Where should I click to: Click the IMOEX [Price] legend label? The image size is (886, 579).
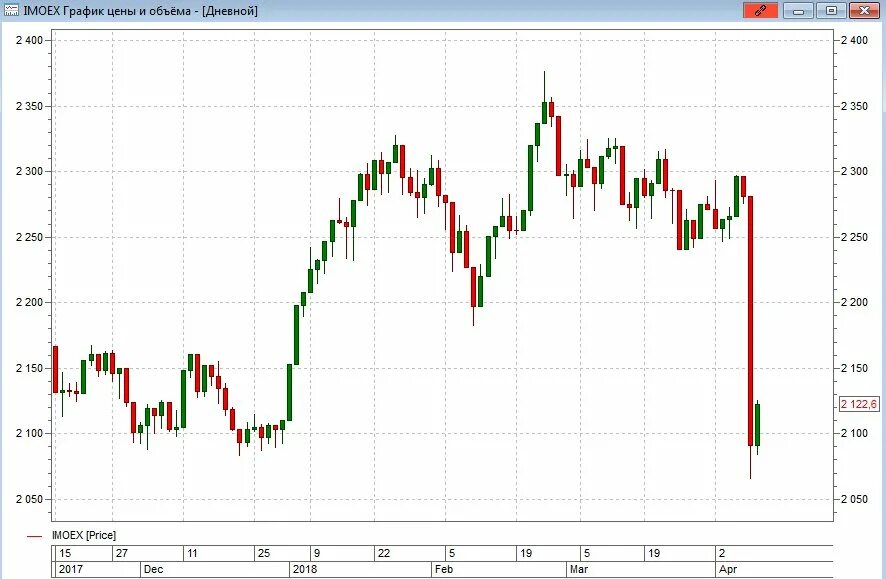(84, 535)
